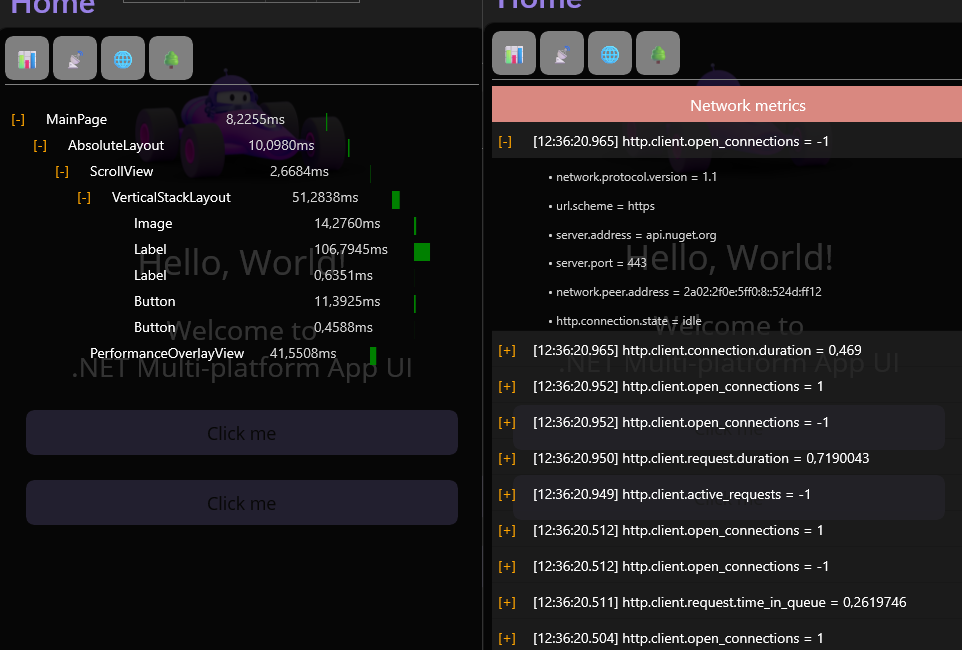The image size is (962, 650).
Task: Click the http.connection.state = idle detail
Action: 625,321
